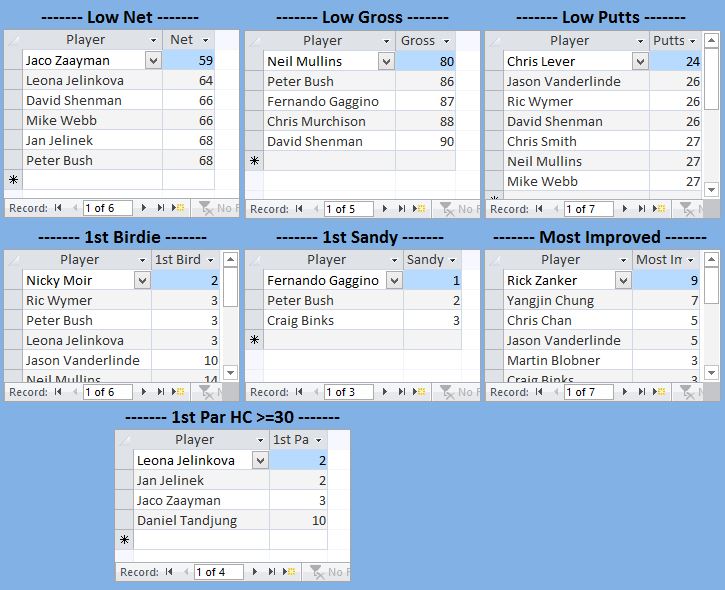The width and height of the screenshot is (725, 590).
Task: Open Player column filter in Most Improved
Action: point(624,260)
